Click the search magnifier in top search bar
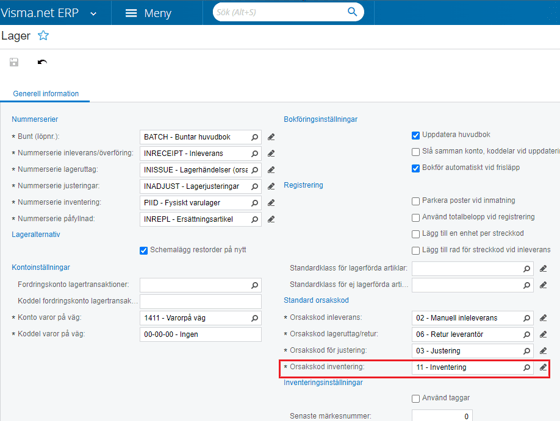This screenshot has height=421, width=560. point(352,12)
